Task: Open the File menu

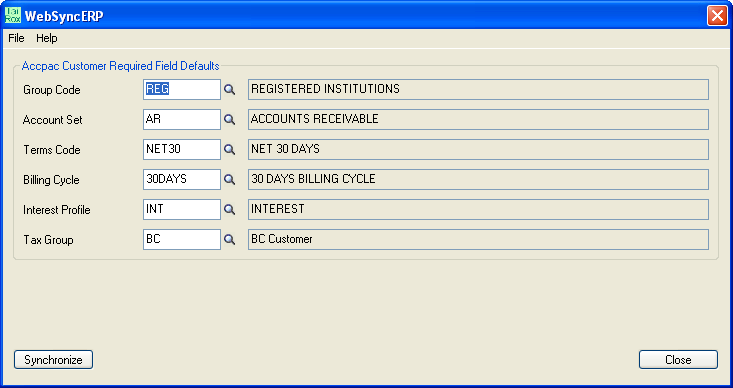Action: coord(16,38)
